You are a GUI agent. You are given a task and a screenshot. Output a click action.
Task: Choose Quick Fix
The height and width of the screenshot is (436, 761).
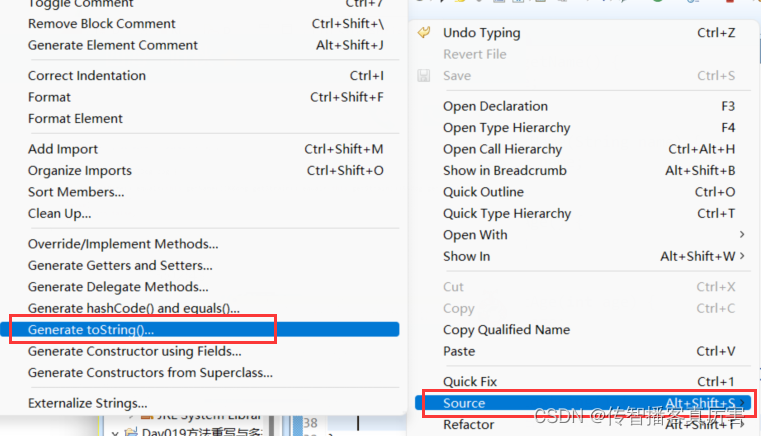click(583, 382)
